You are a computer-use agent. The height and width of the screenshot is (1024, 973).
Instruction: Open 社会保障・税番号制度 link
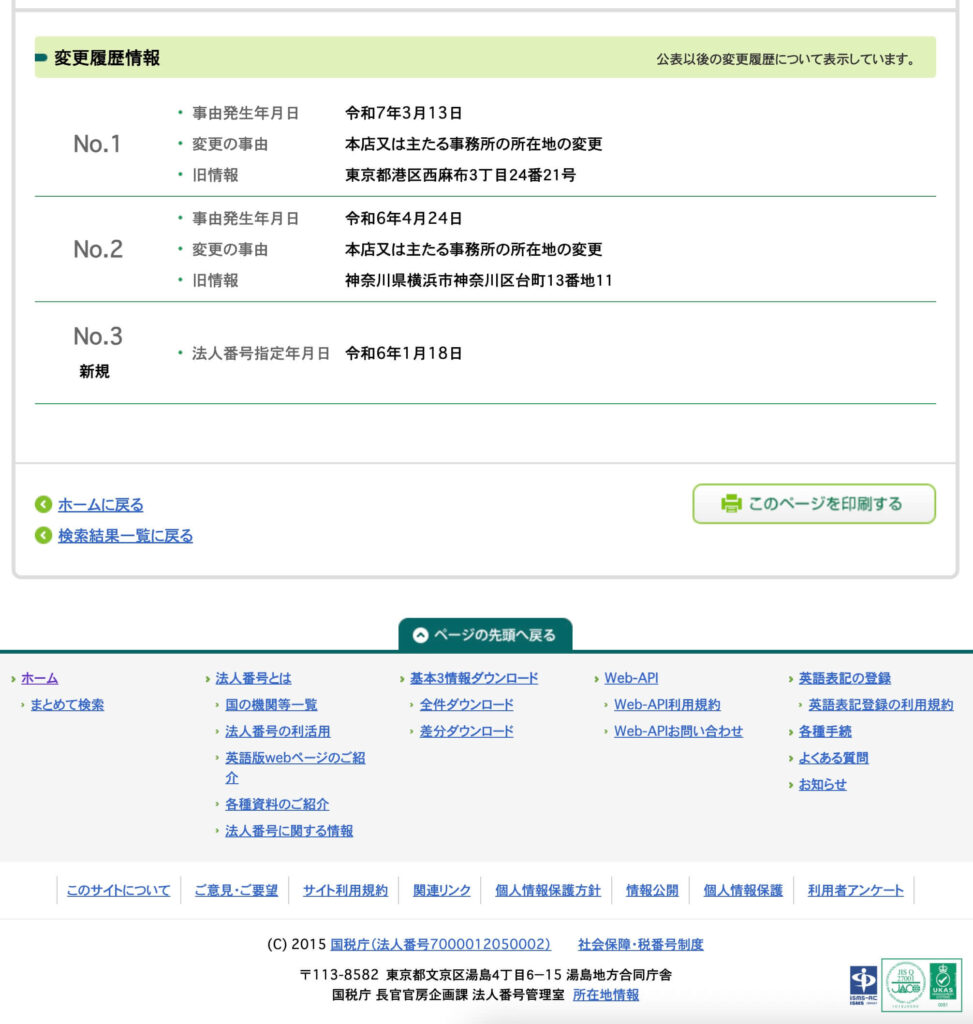[x=641, y=944]
